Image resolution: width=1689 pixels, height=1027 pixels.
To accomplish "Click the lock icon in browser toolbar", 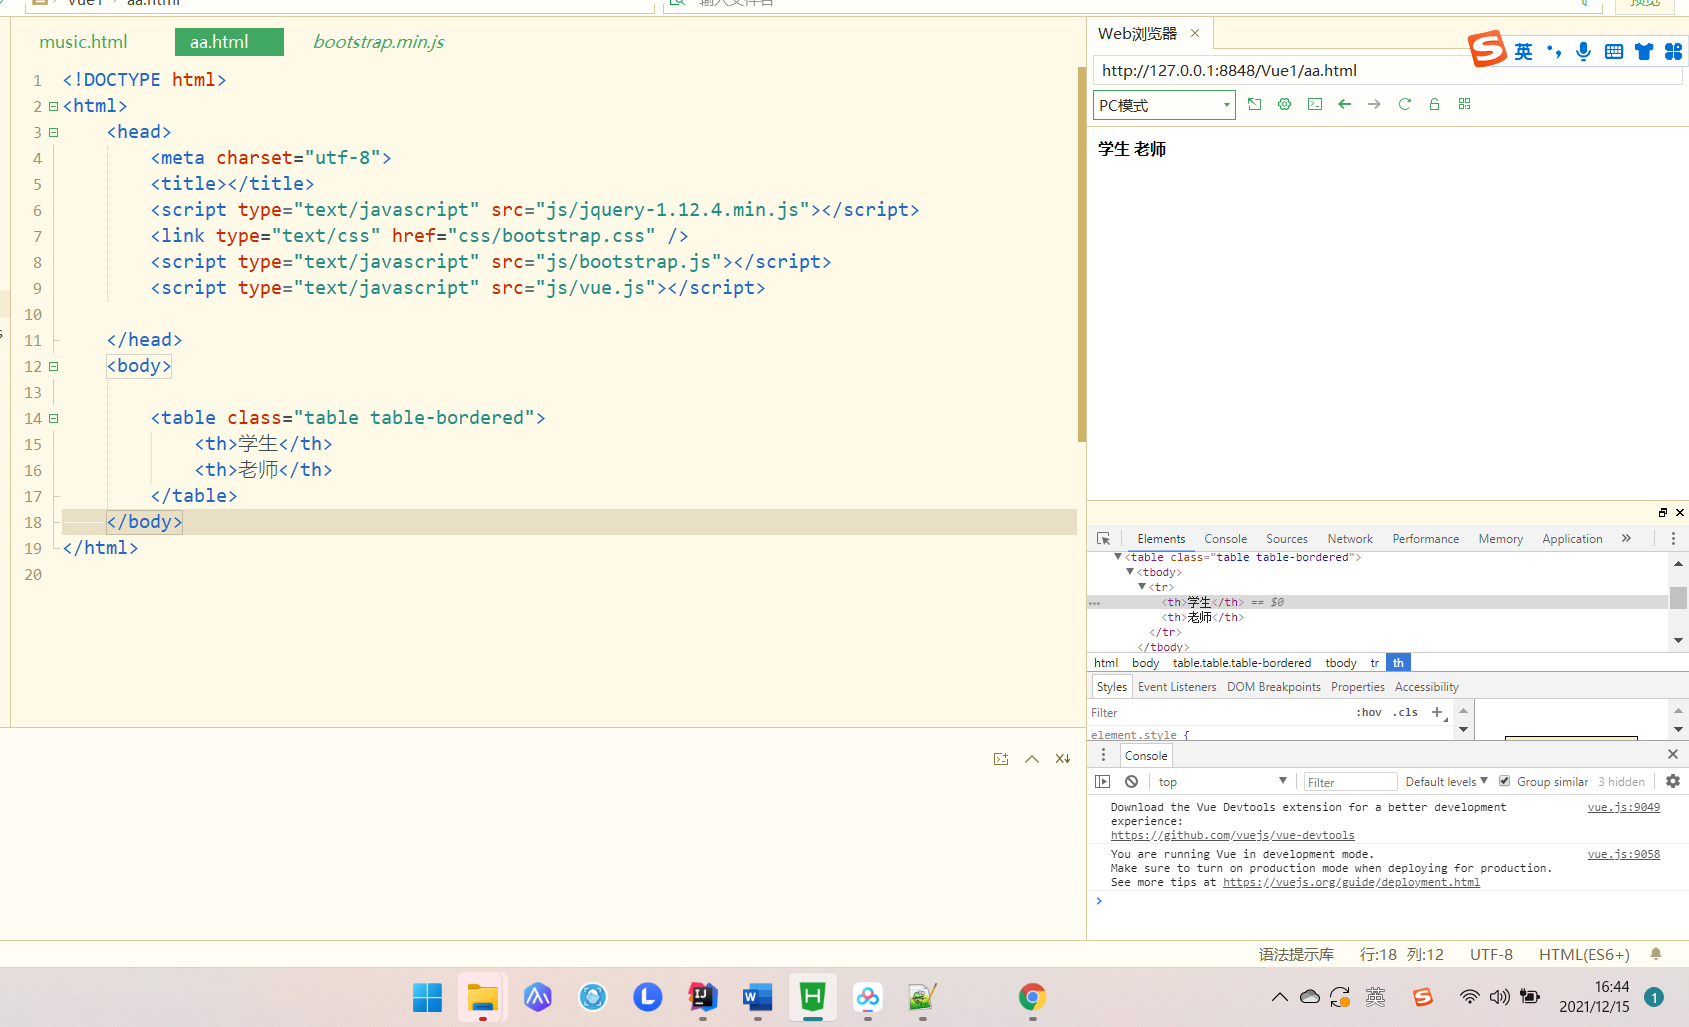I will click(1434, 104).
